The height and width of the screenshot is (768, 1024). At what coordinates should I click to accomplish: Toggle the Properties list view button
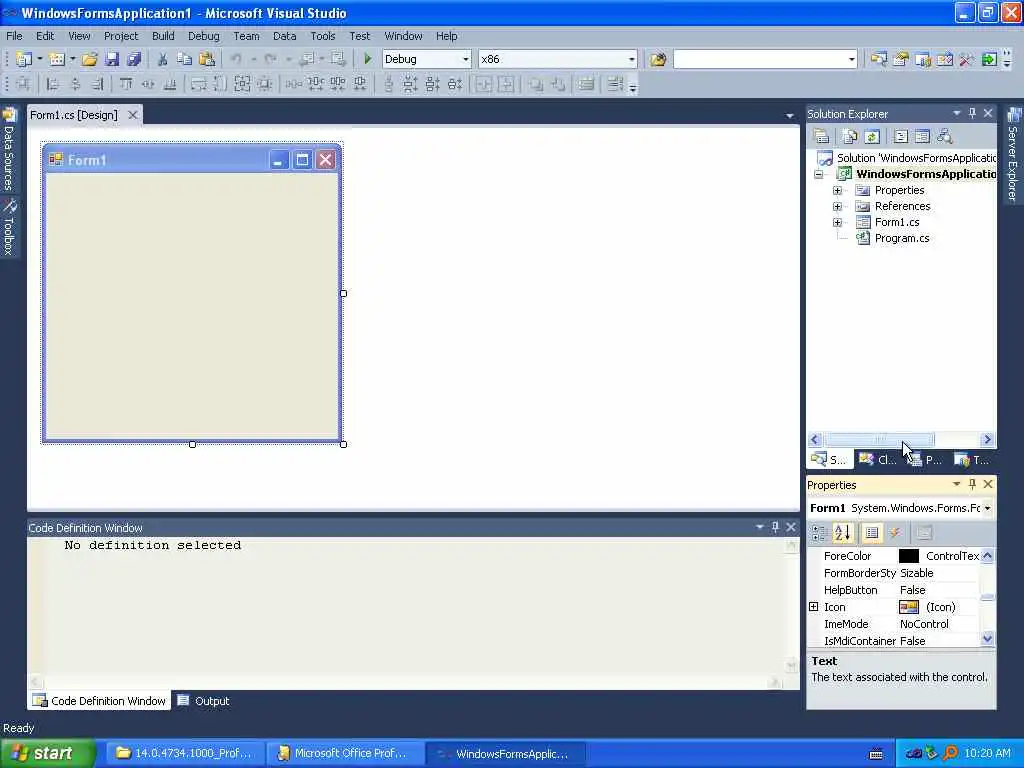coord(872,533)
